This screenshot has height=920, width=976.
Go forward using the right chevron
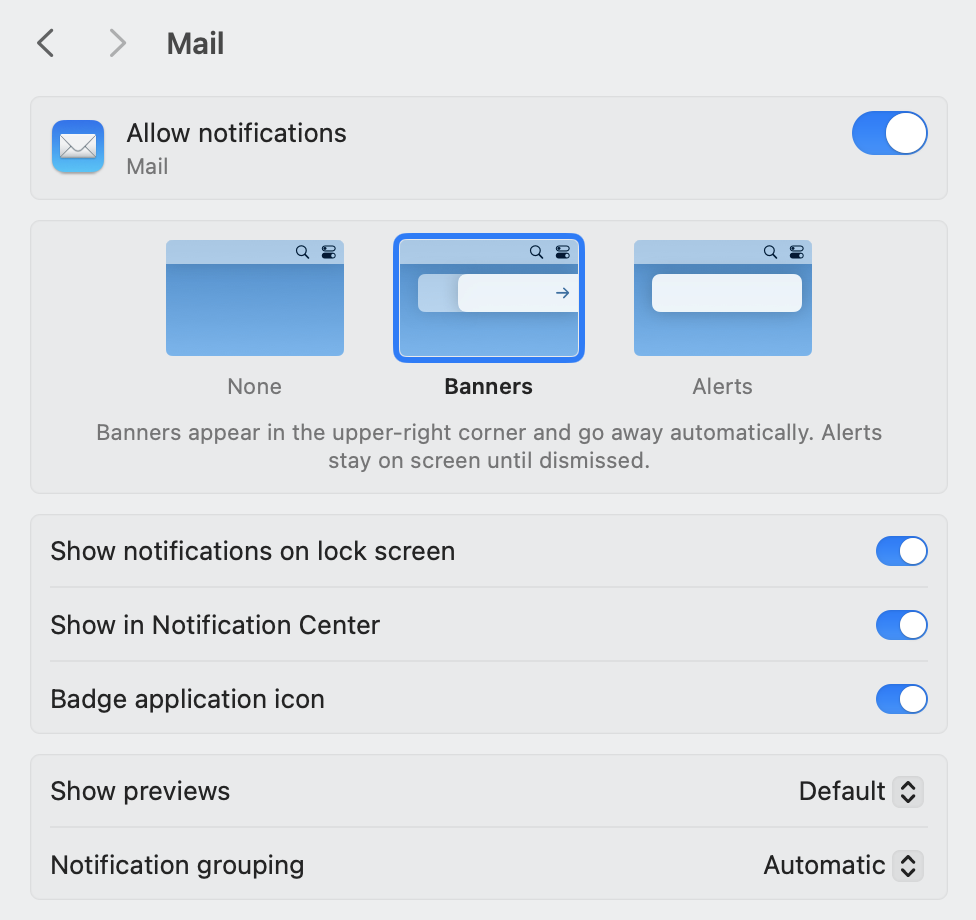click(118, 44)
